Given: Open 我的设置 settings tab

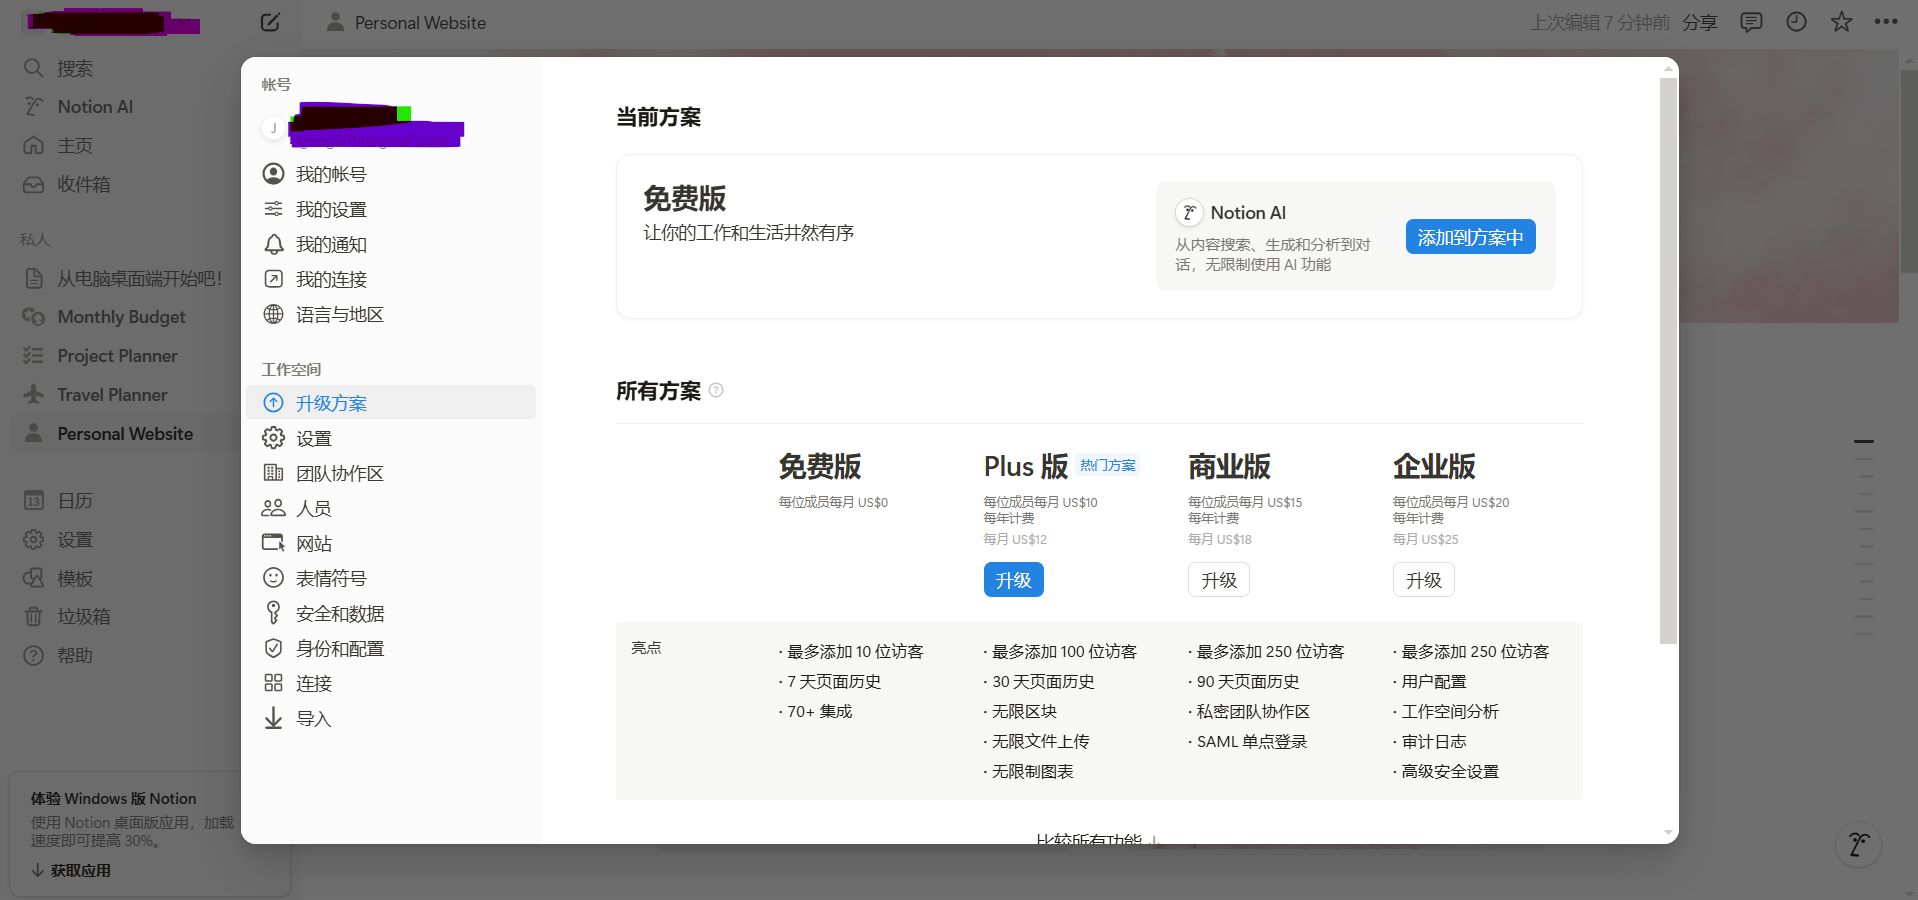Looking at the screenshot, I should [x=391, y=209].
